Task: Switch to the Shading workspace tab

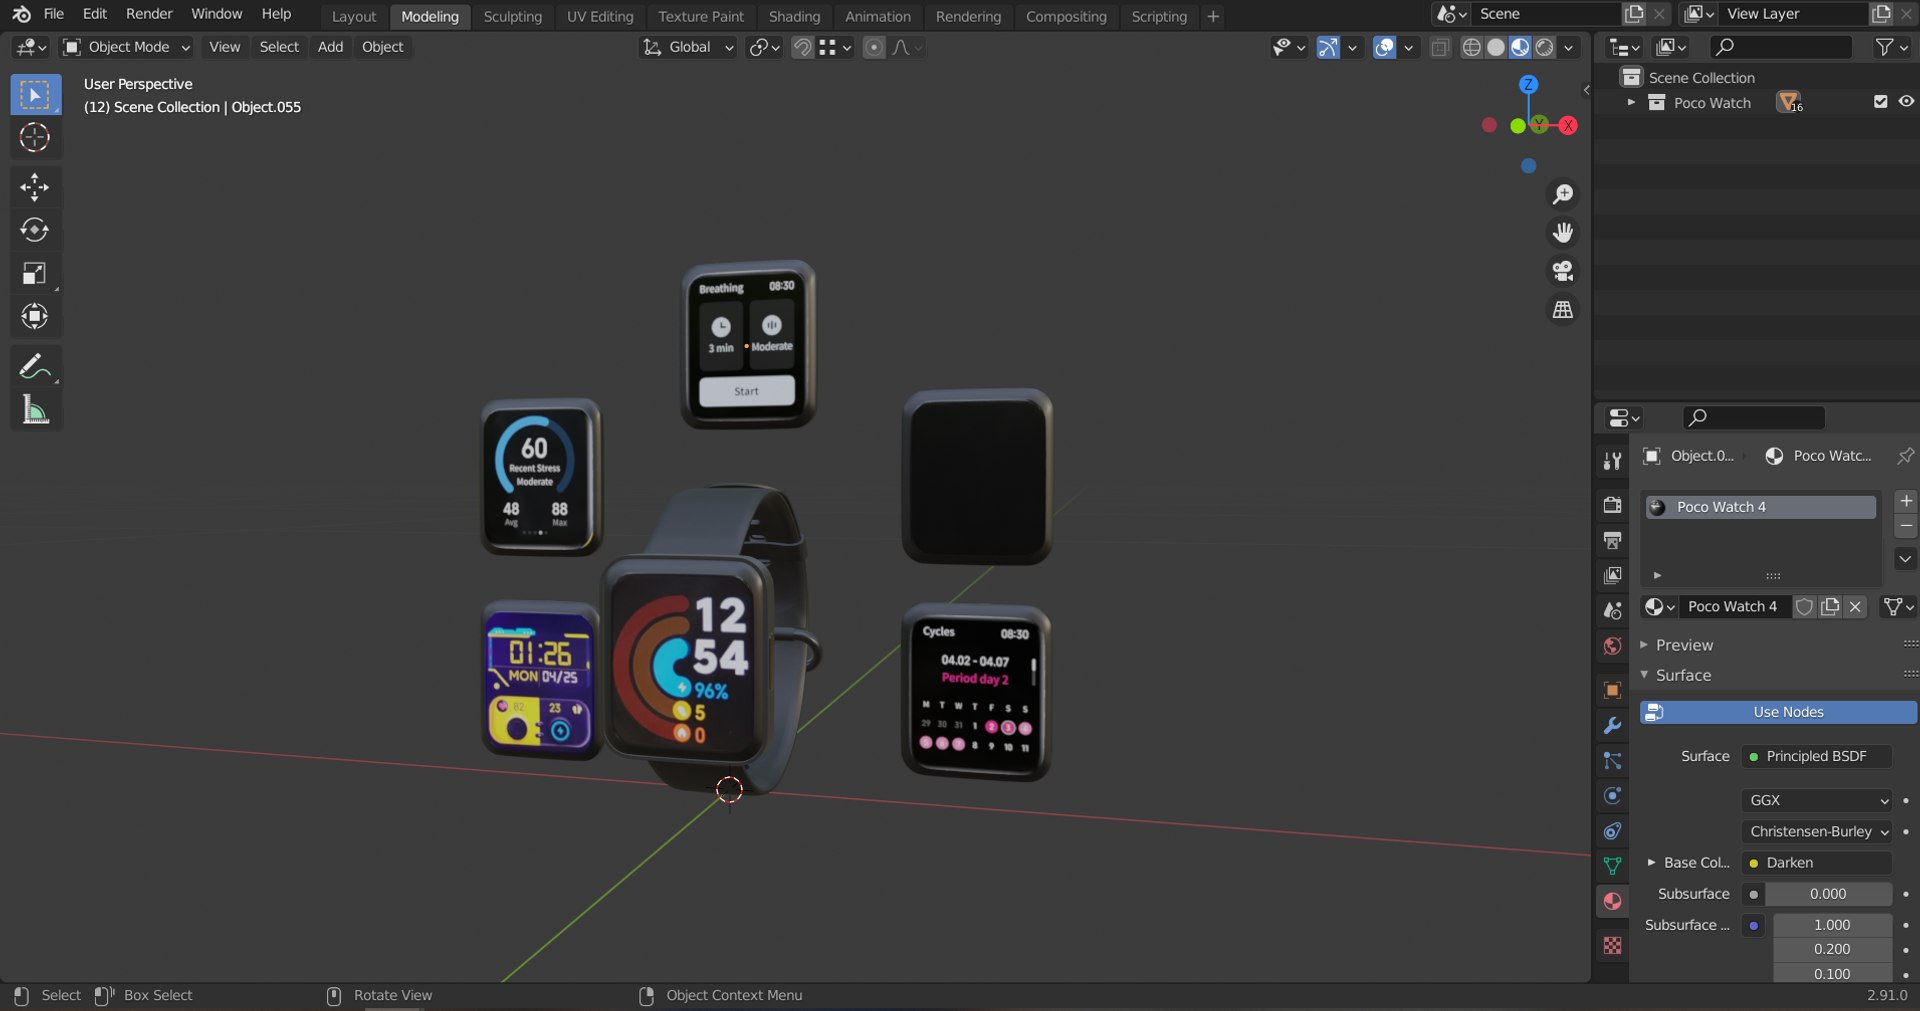Action: 794,16
